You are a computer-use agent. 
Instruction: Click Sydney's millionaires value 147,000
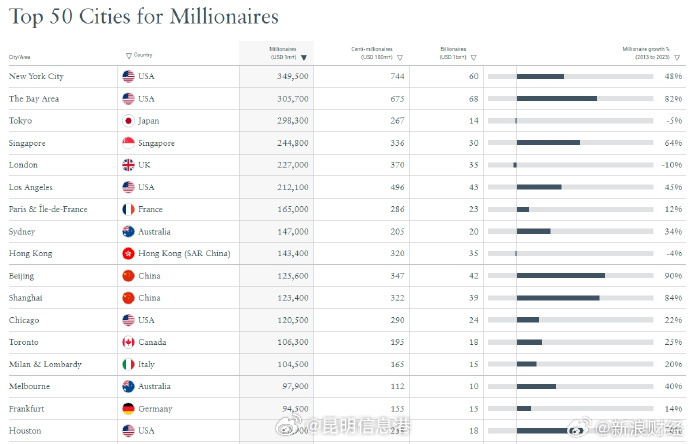point(290,232)
